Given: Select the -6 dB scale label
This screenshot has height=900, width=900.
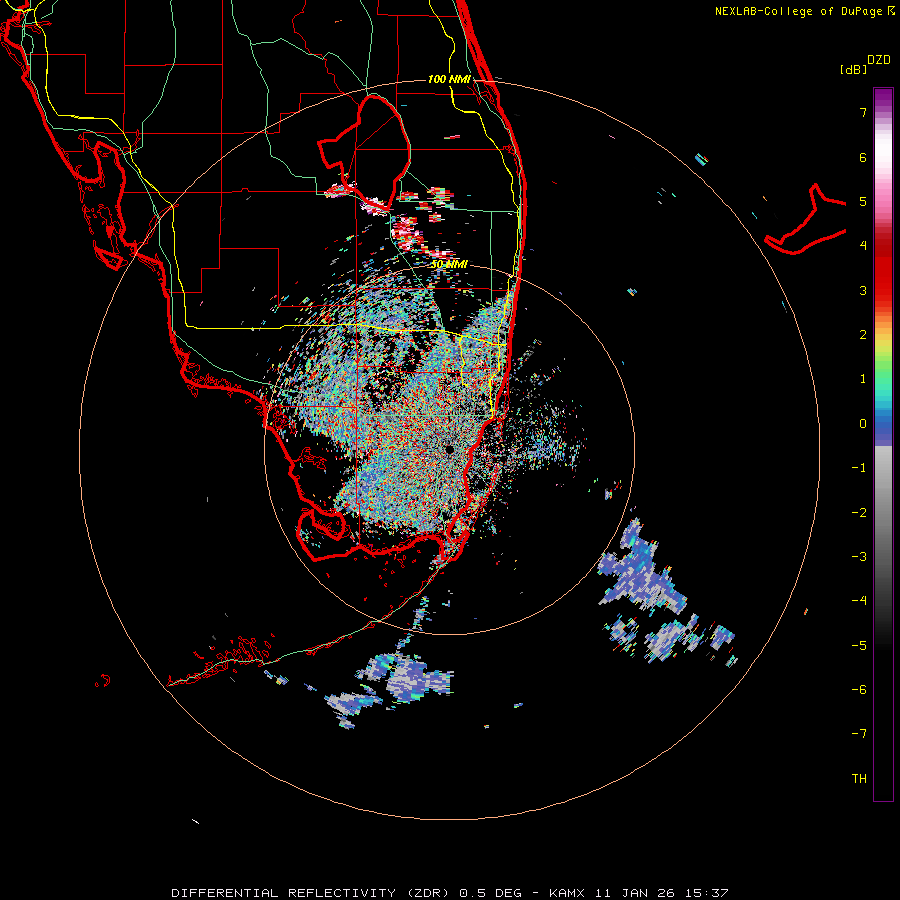Looking at the screenshot, I should tap(859, 690).
